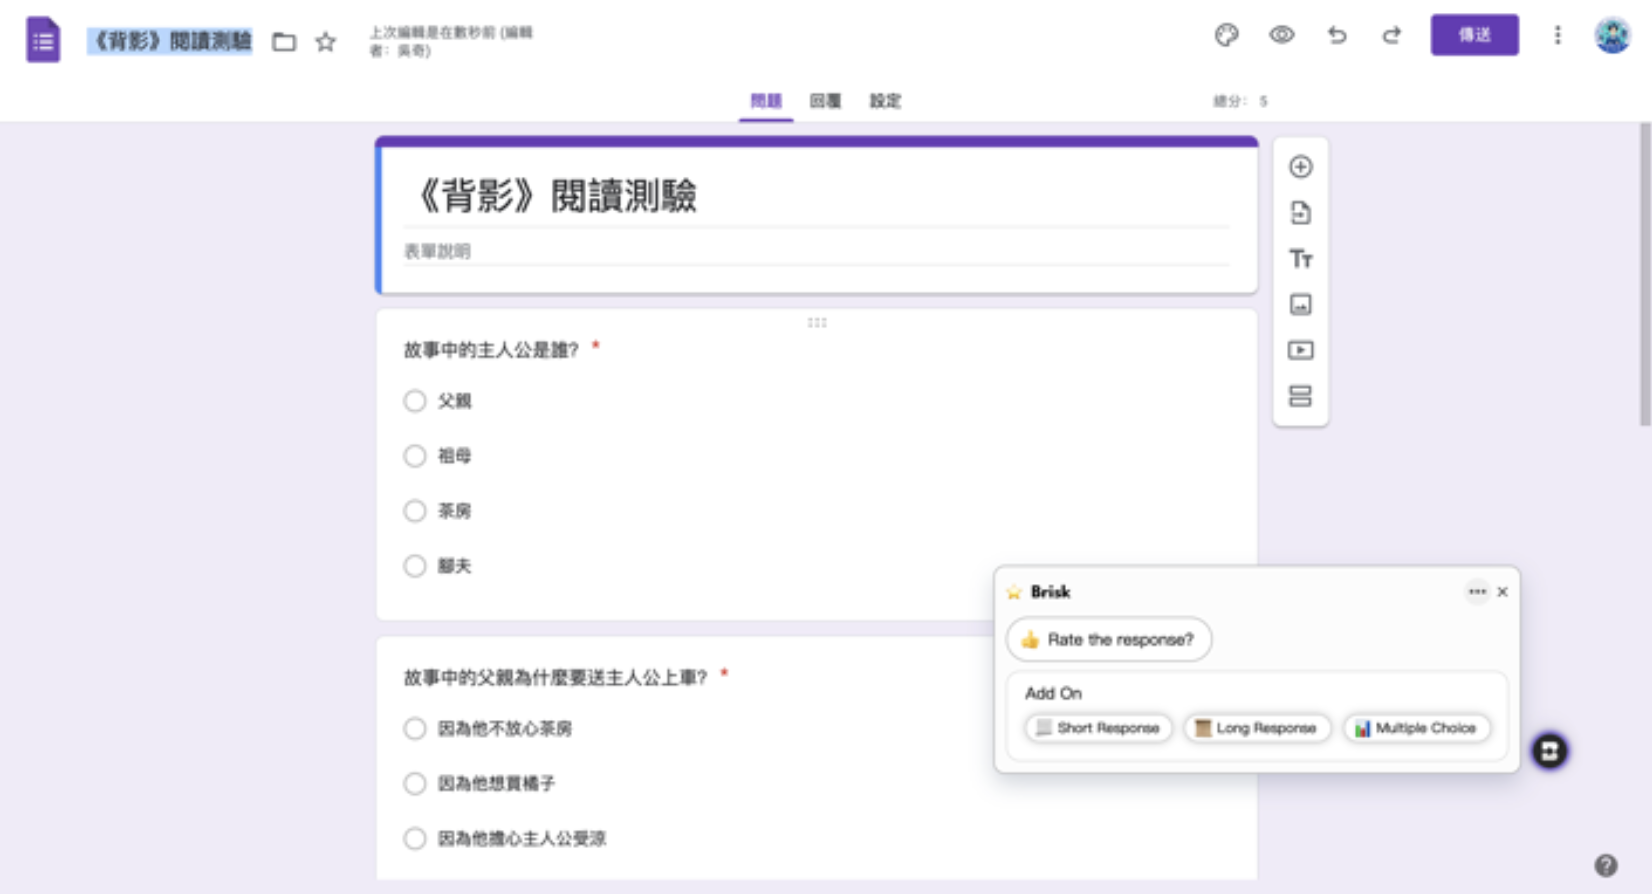Select the 腳夫 radio option
1652x894 pixels.
(414, 566)
